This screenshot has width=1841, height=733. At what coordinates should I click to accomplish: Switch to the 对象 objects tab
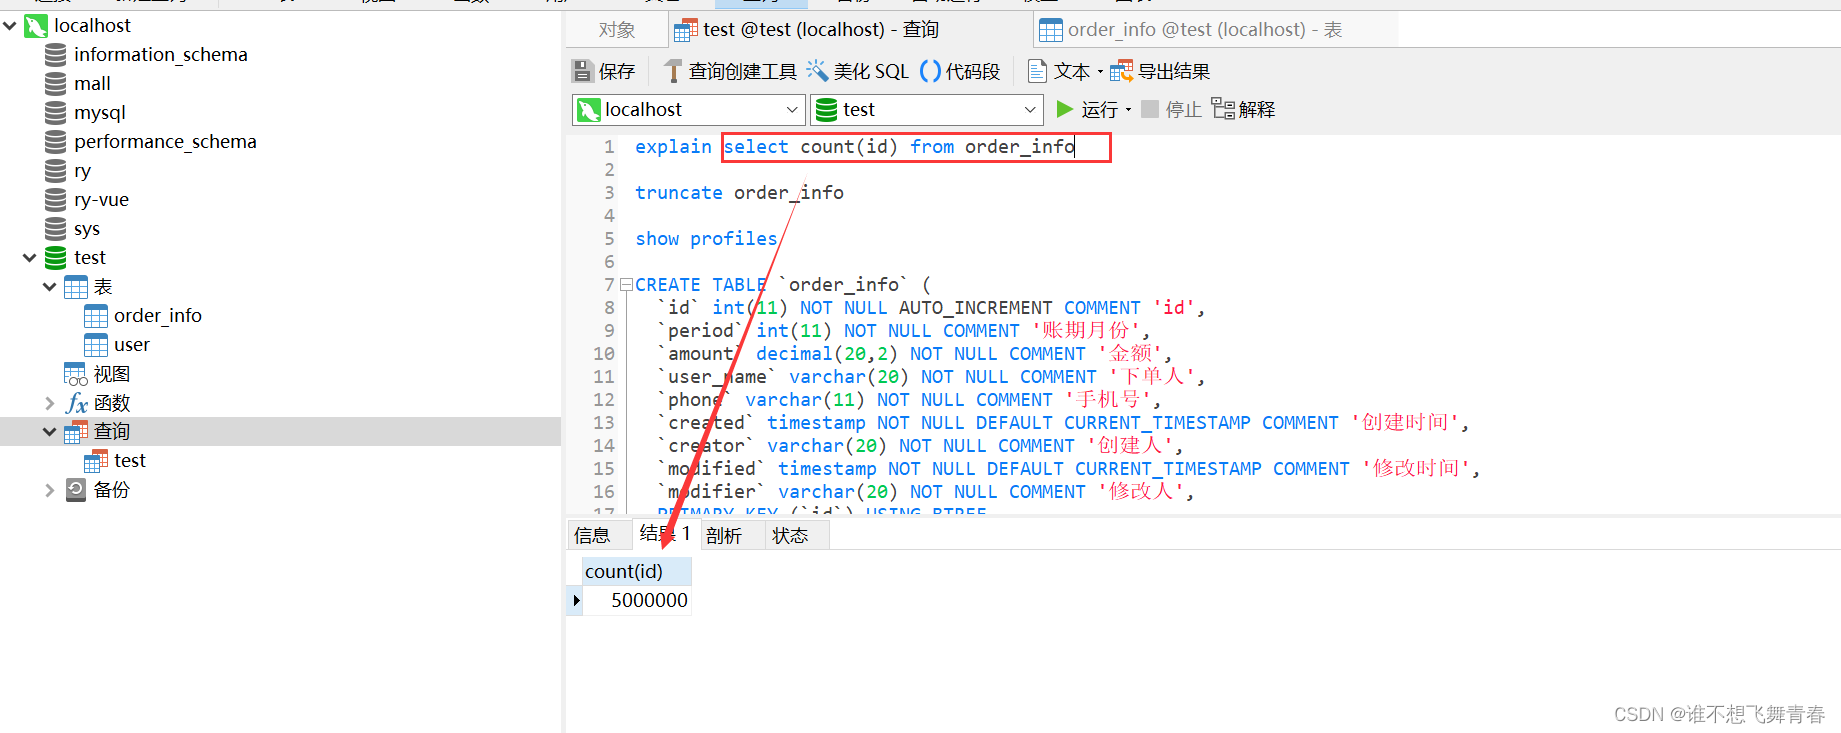617,30
